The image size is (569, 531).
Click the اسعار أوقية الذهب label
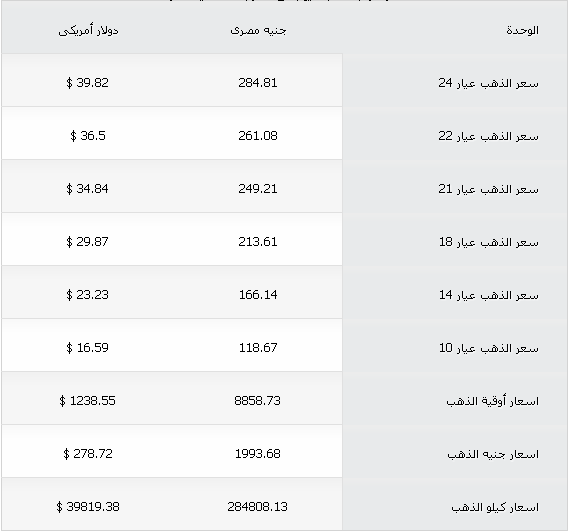click(x=492, y=401)
